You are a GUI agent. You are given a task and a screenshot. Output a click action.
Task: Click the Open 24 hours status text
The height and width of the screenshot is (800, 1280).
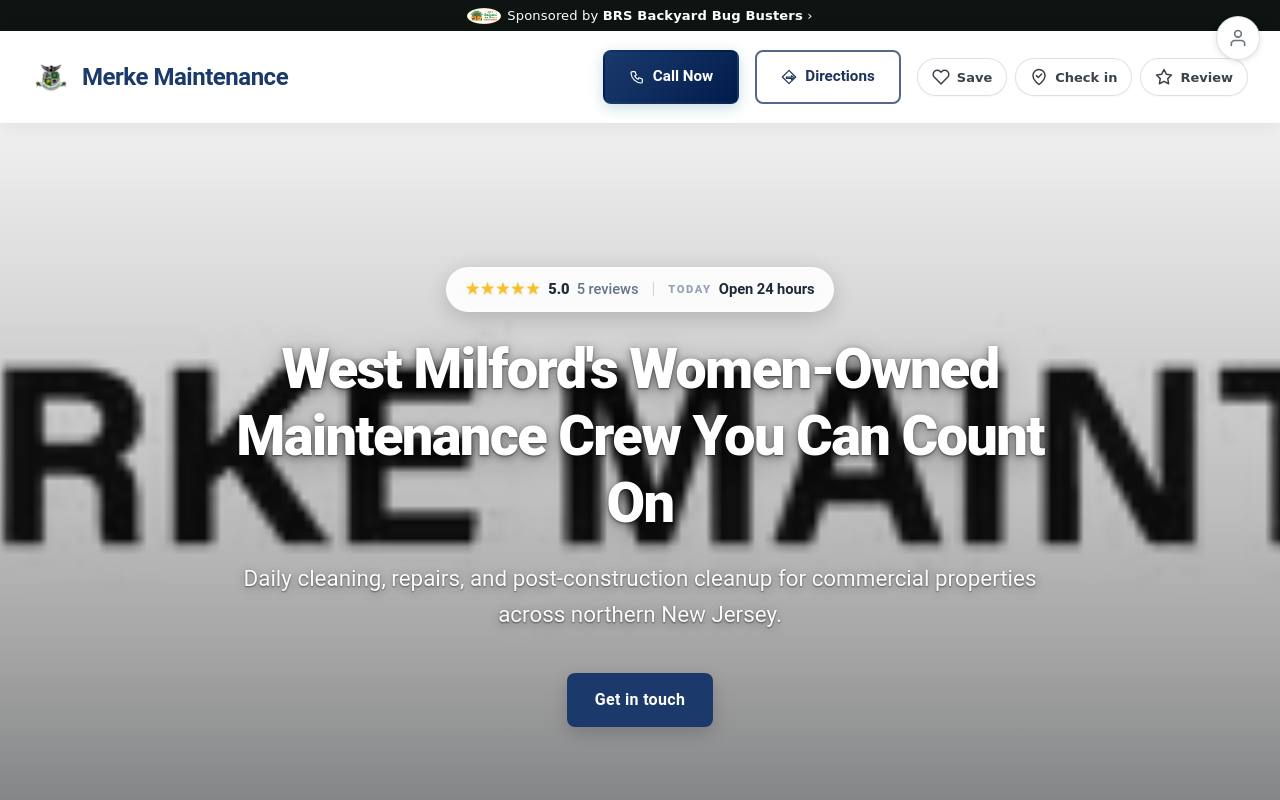point(766,289)
